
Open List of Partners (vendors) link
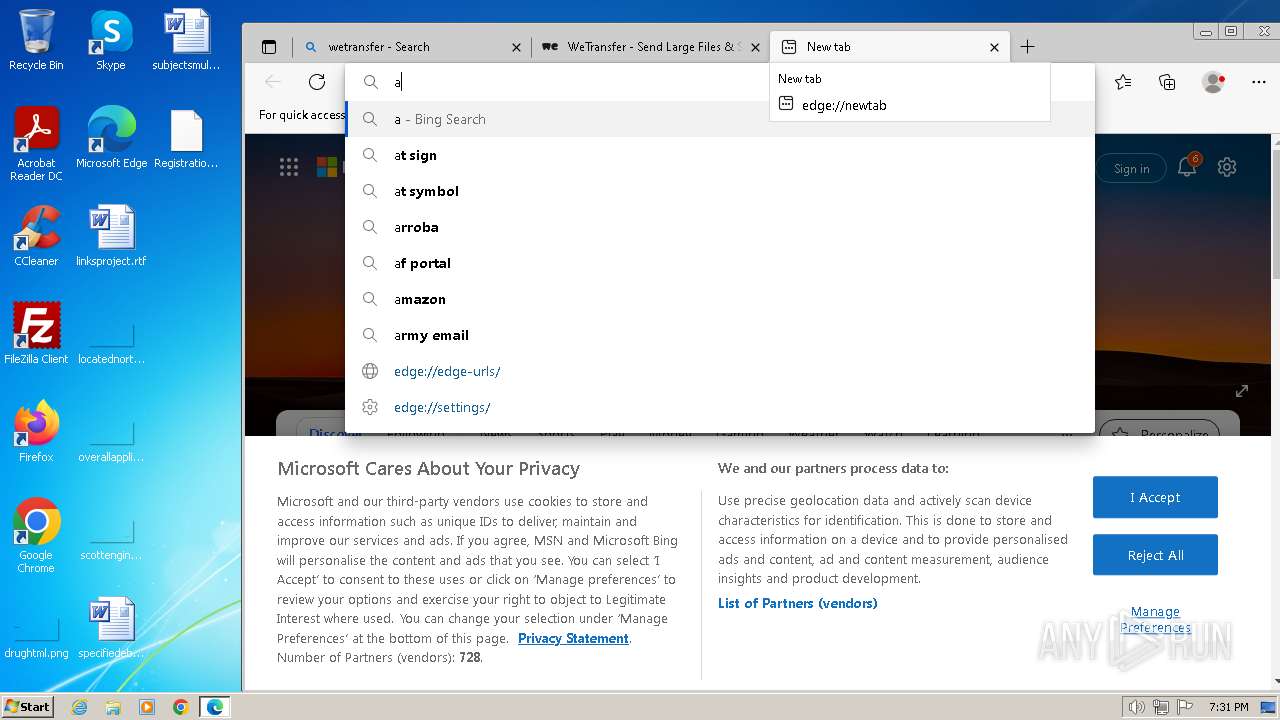(x=797, y=603)
